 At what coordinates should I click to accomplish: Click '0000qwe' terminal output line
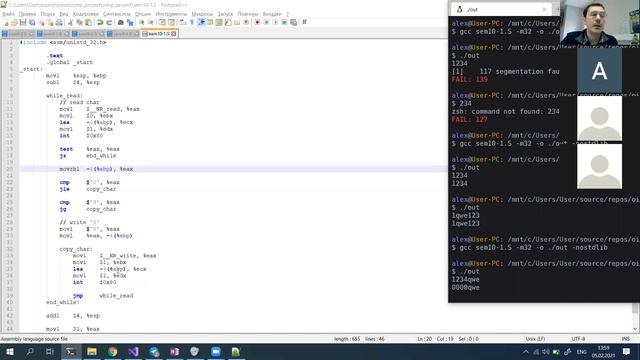tap(465, 287)
